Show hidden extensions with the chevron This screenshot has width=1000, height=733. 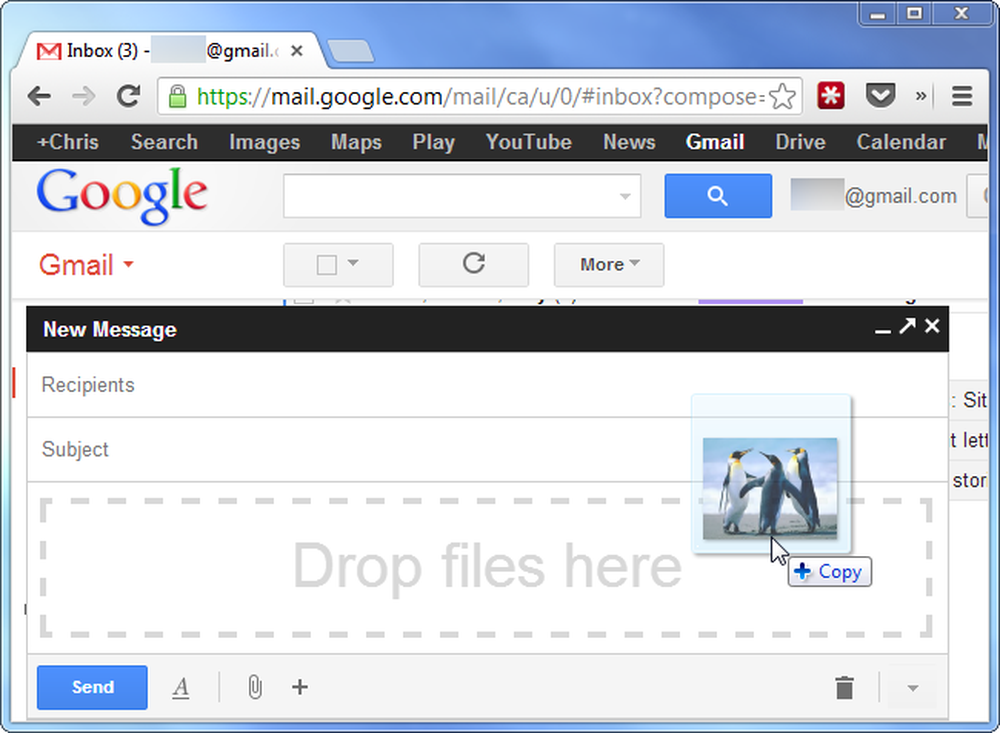(921, 96)
